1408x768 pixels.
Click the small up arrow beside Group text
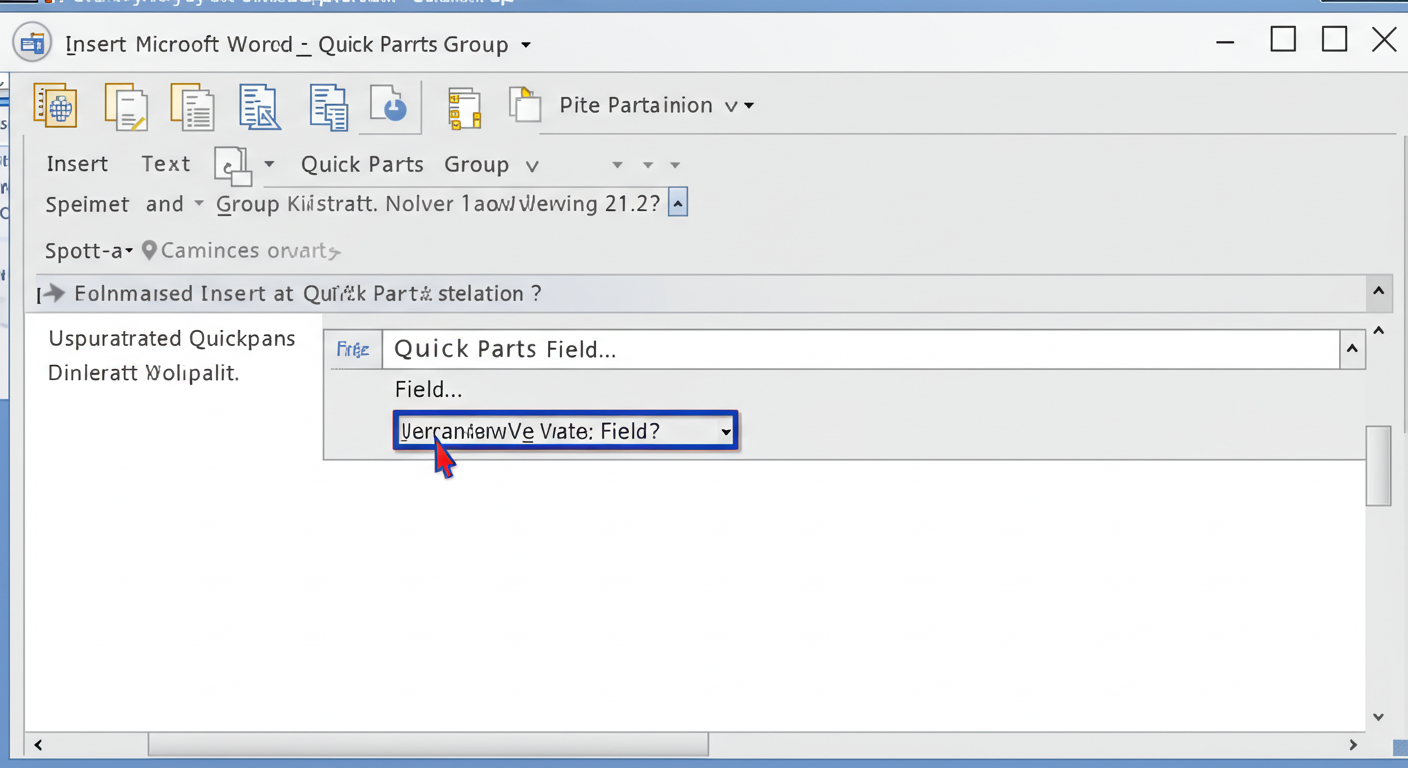tap(678, 203)
